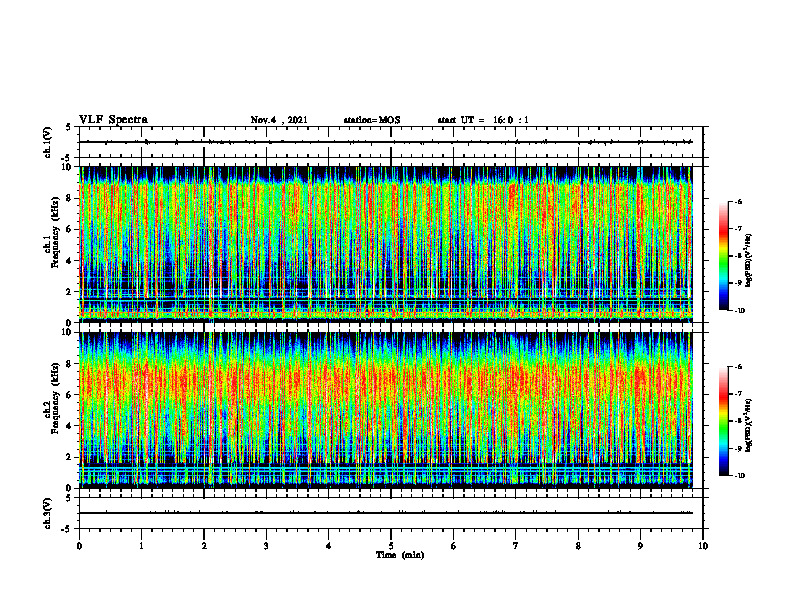Click the time axis end label "10"

[x=703, y=546]
